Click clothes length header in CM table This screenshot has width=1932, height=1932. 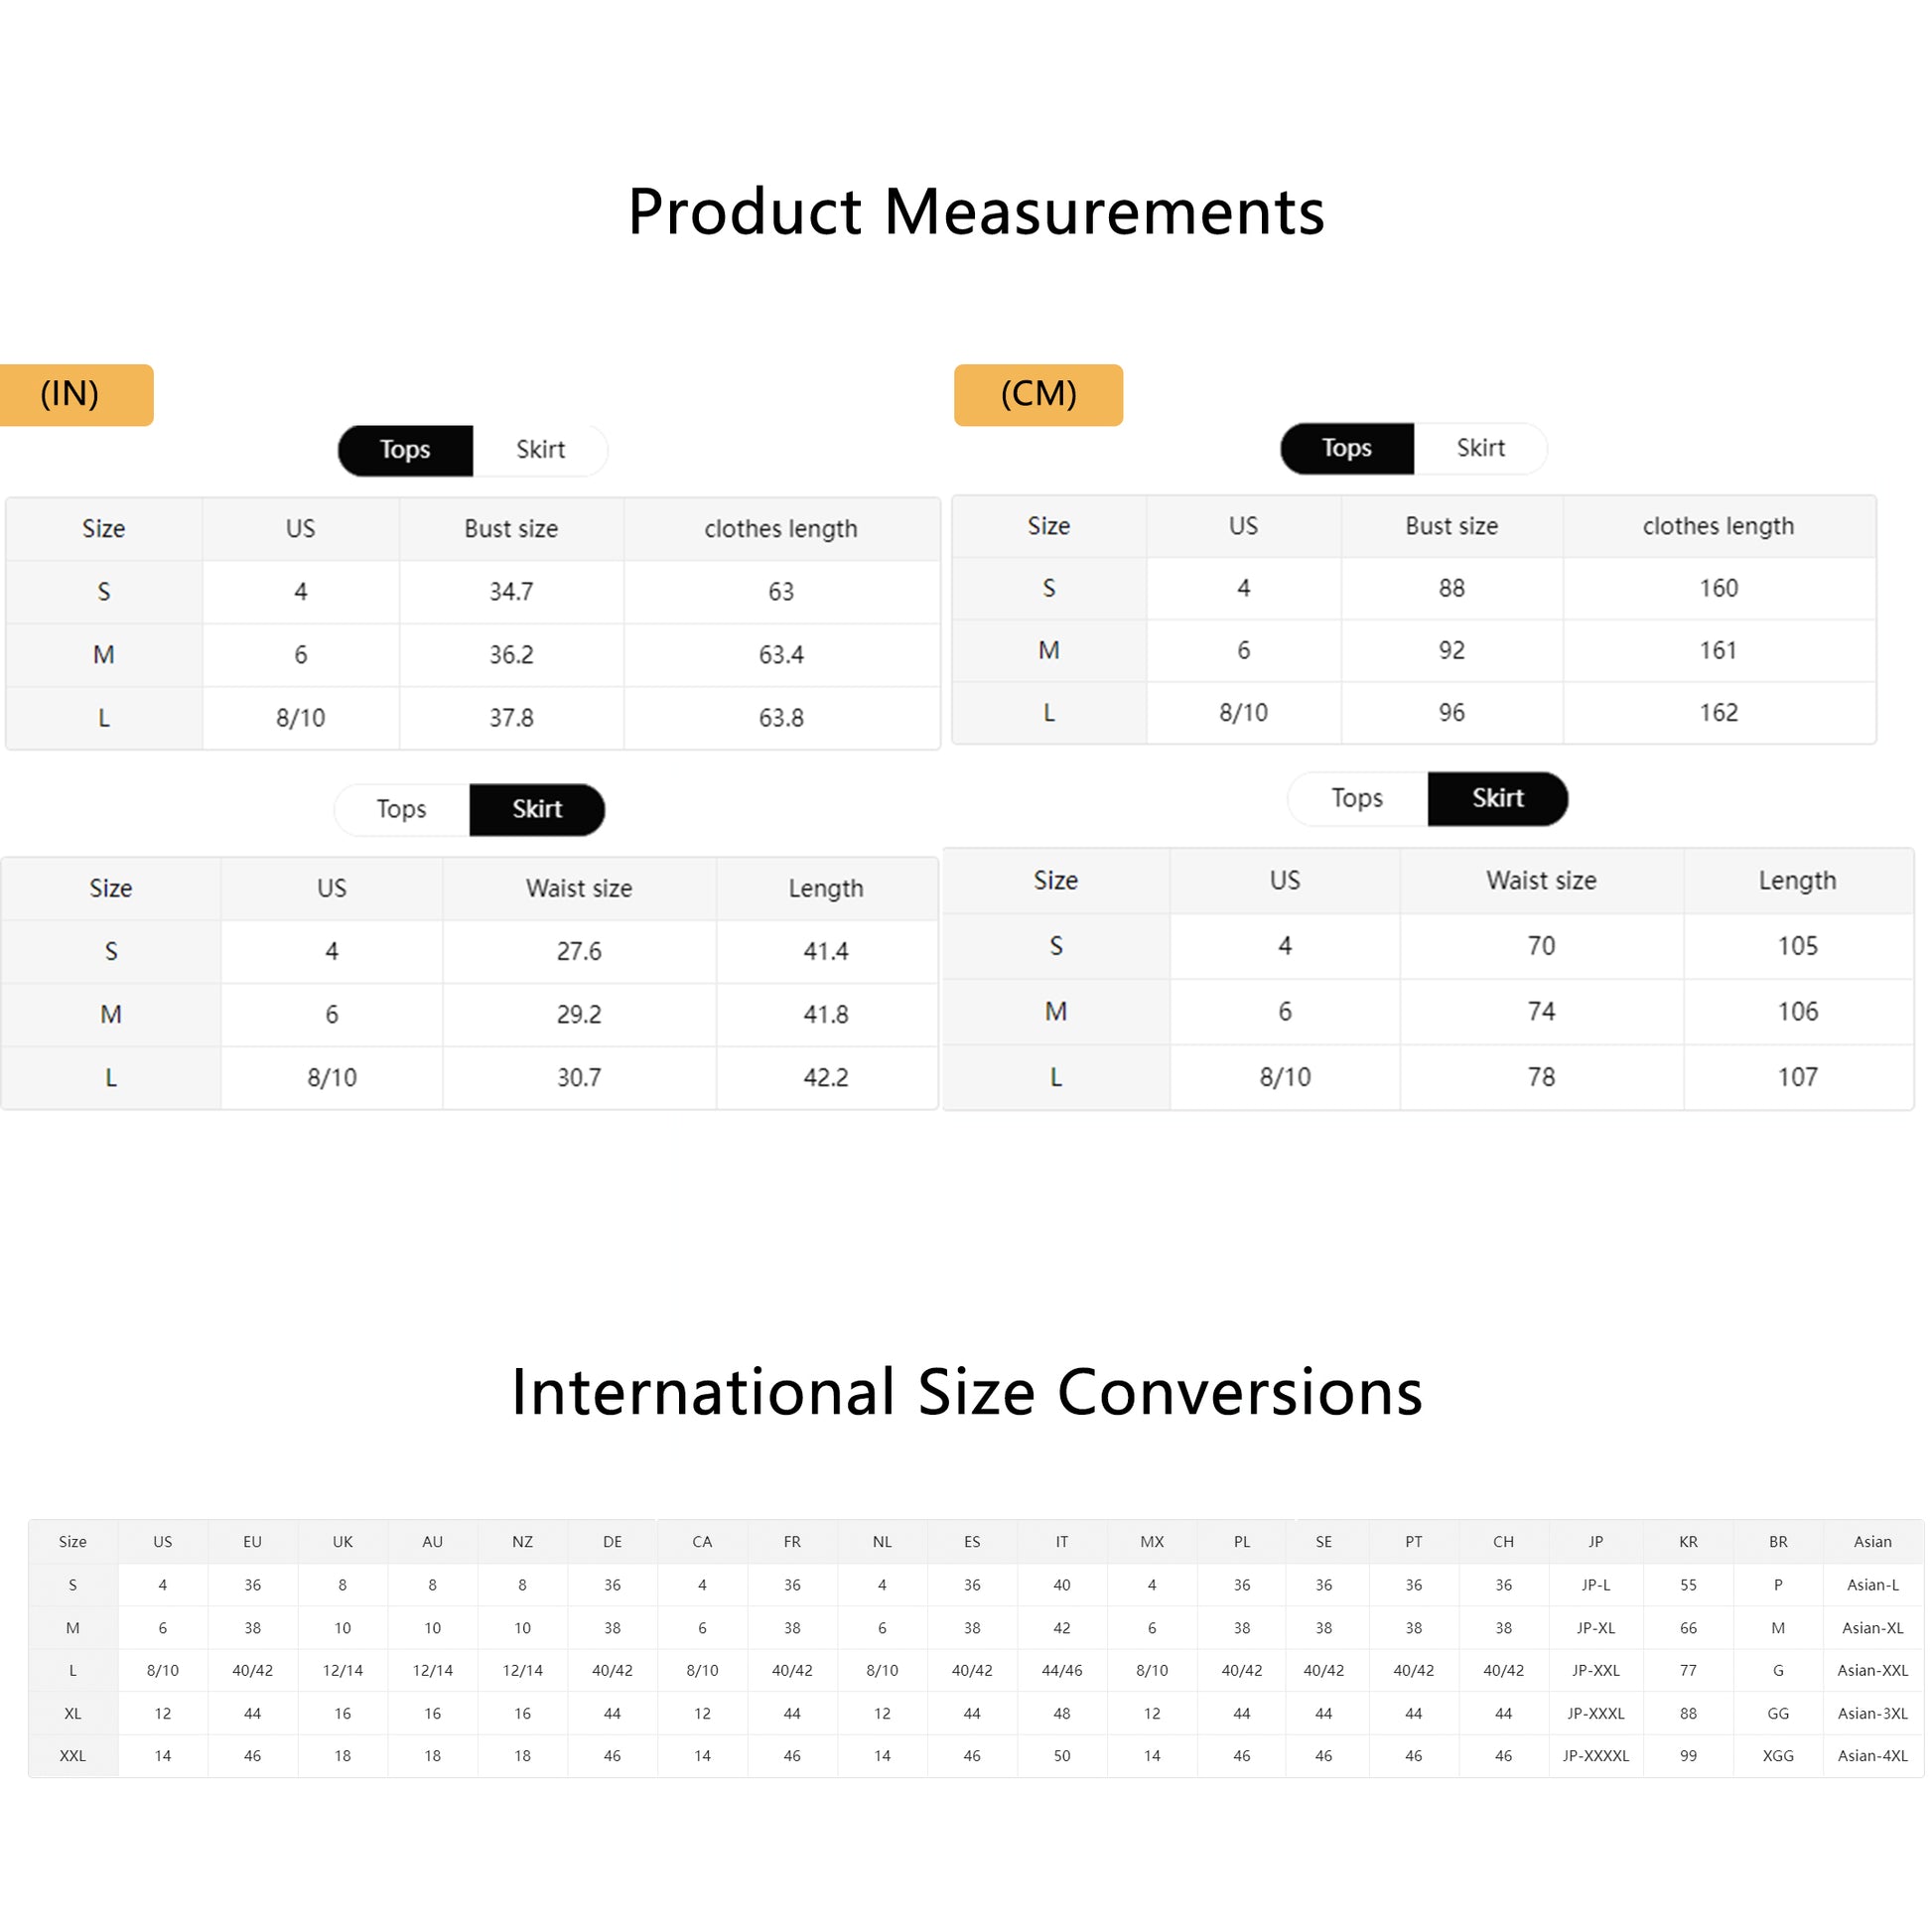[x=1718, y=526]
